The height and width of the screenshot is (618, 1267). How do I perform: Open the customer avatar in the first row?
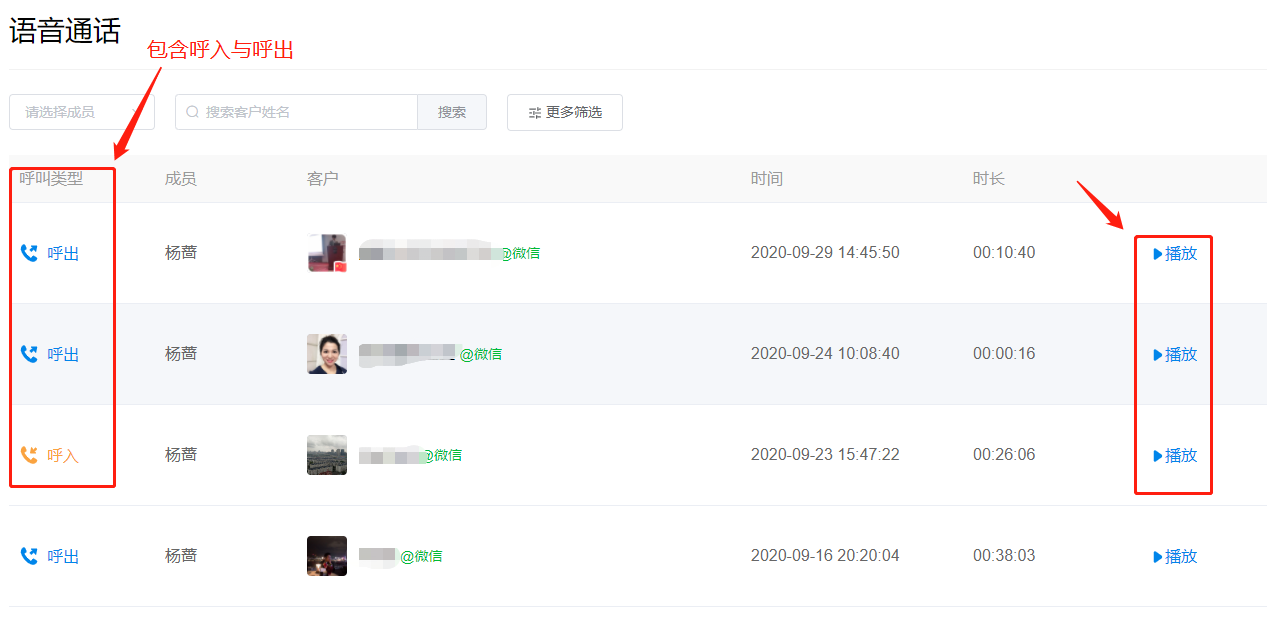coord(327,253)
